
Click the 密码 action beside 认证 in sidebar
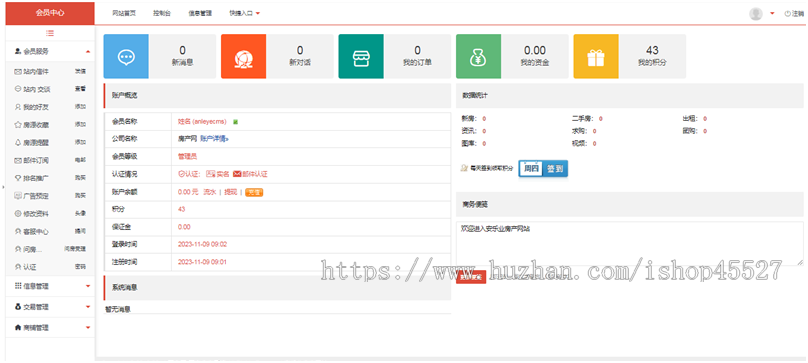[80, 267]
